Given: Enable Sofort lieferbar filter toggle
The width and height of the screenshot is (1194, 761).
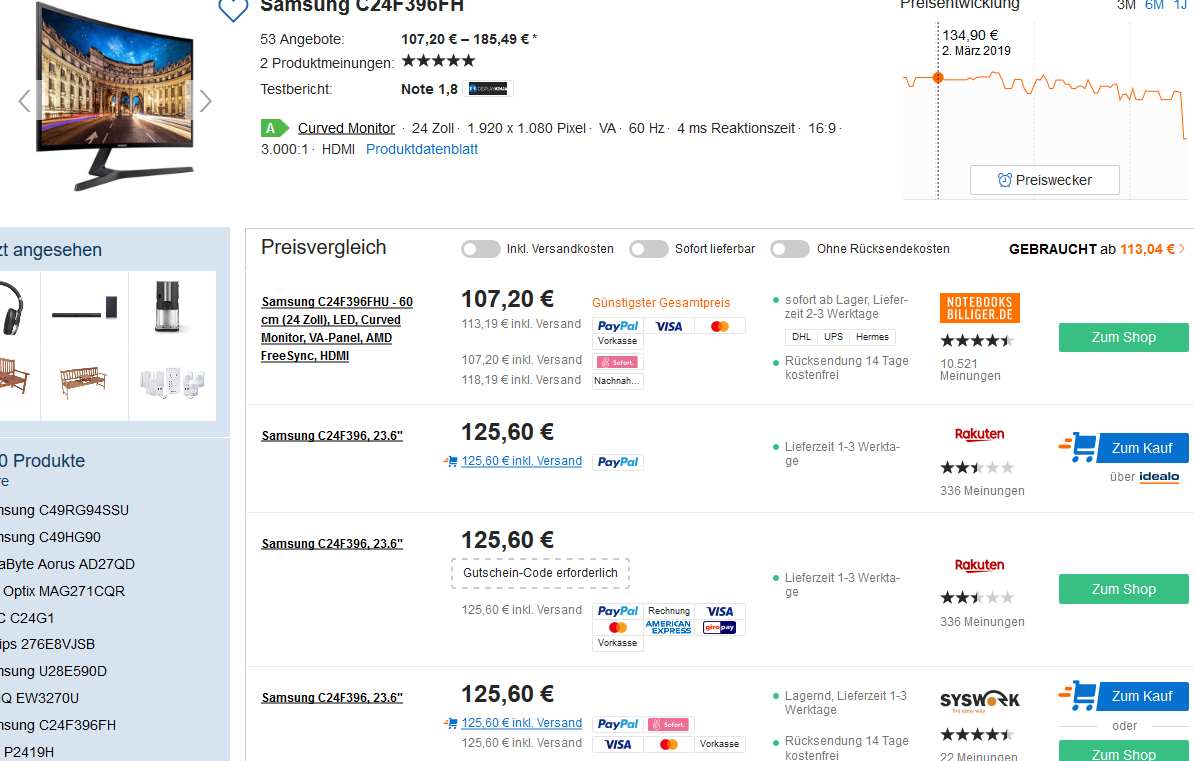Looking at the screenshot, I should [x=649, y=249].
